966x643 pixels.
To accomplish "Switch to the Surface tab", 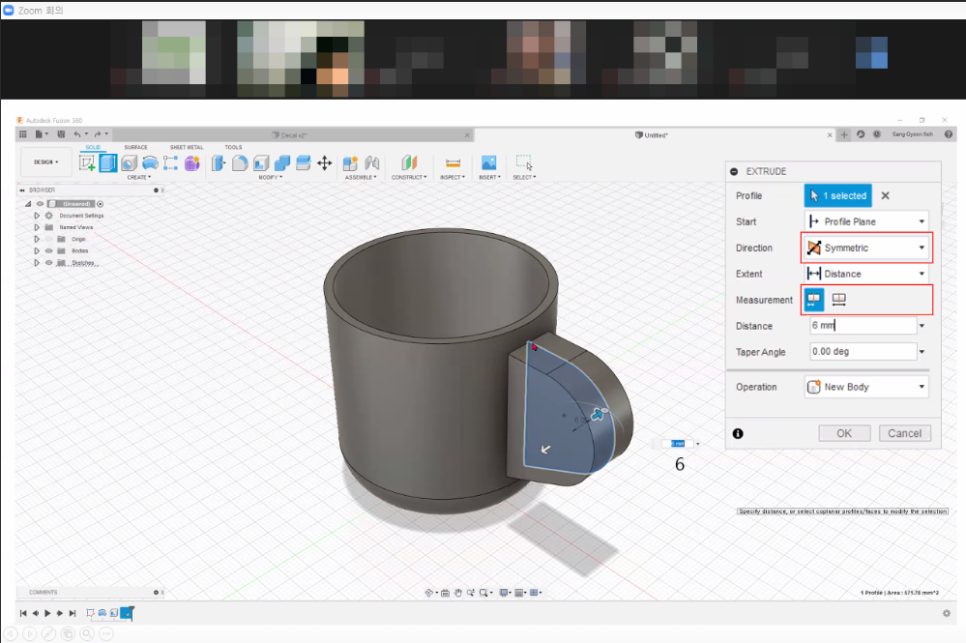I will click(136, 147).
